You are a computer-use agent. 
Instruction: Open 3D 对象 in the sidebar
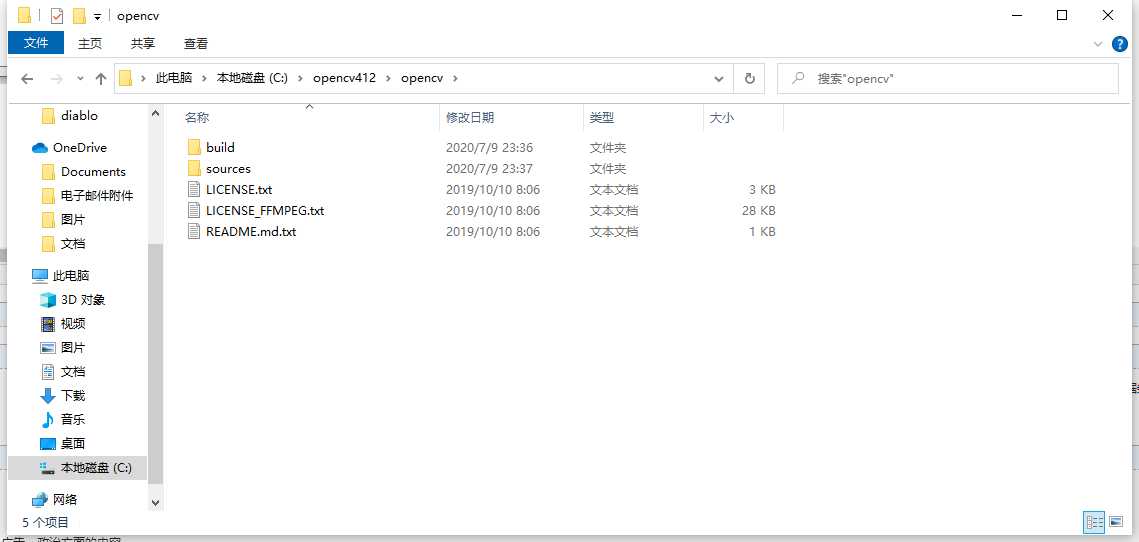tap(83, 299)
